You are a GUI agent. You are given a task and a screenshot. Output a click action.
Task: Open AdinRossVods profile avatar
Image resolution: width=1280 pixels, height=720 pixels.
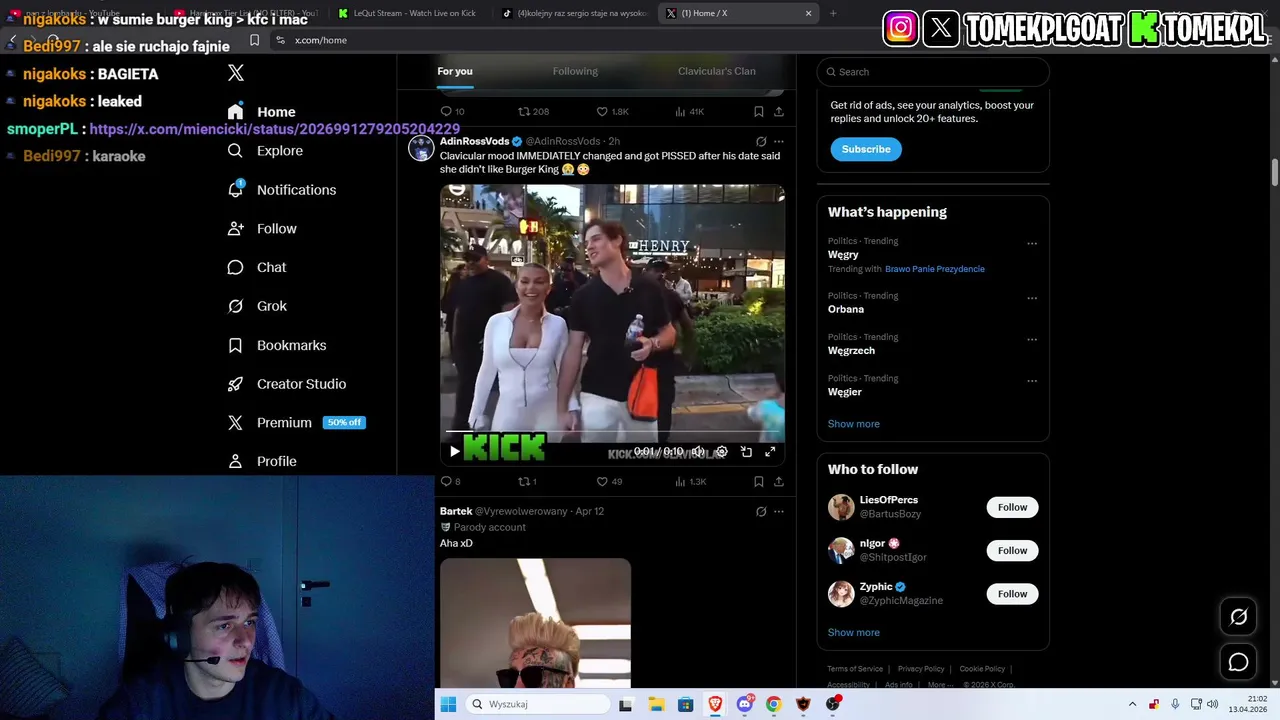(422, 148)
